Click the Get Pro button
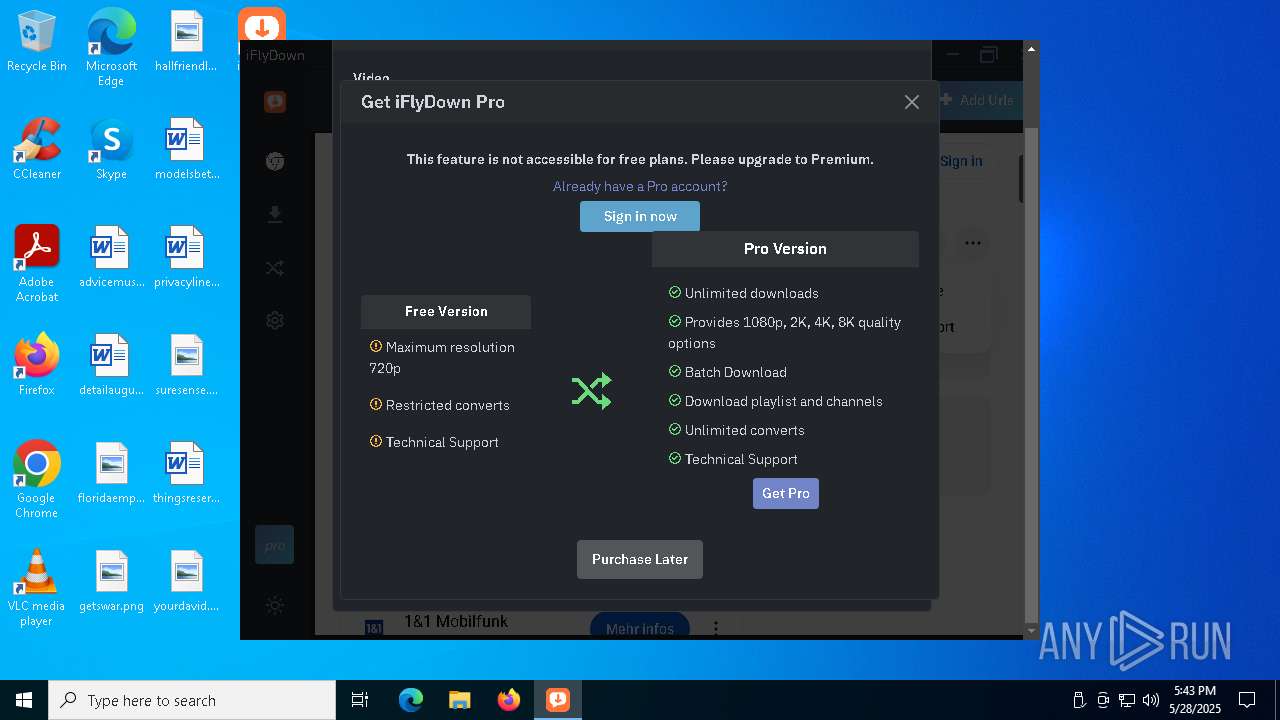The image size is (1280, 720). [x=786, y=493]
